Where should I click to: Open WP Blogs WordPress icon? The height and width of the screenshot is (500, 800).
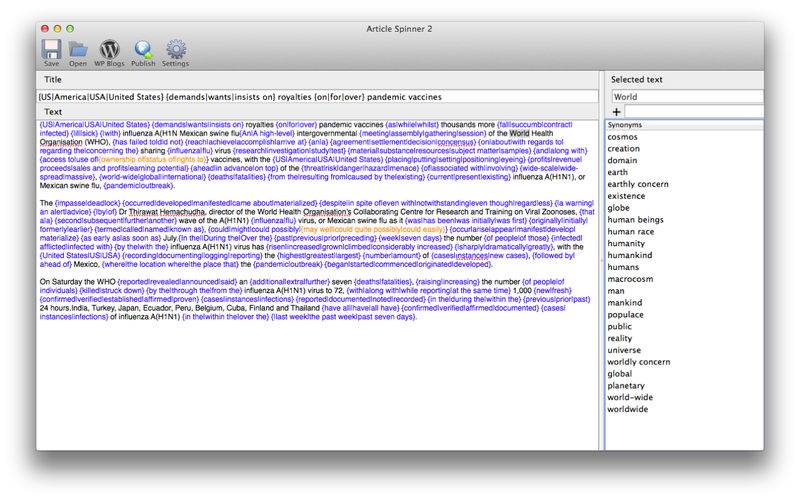coord(109,53)
